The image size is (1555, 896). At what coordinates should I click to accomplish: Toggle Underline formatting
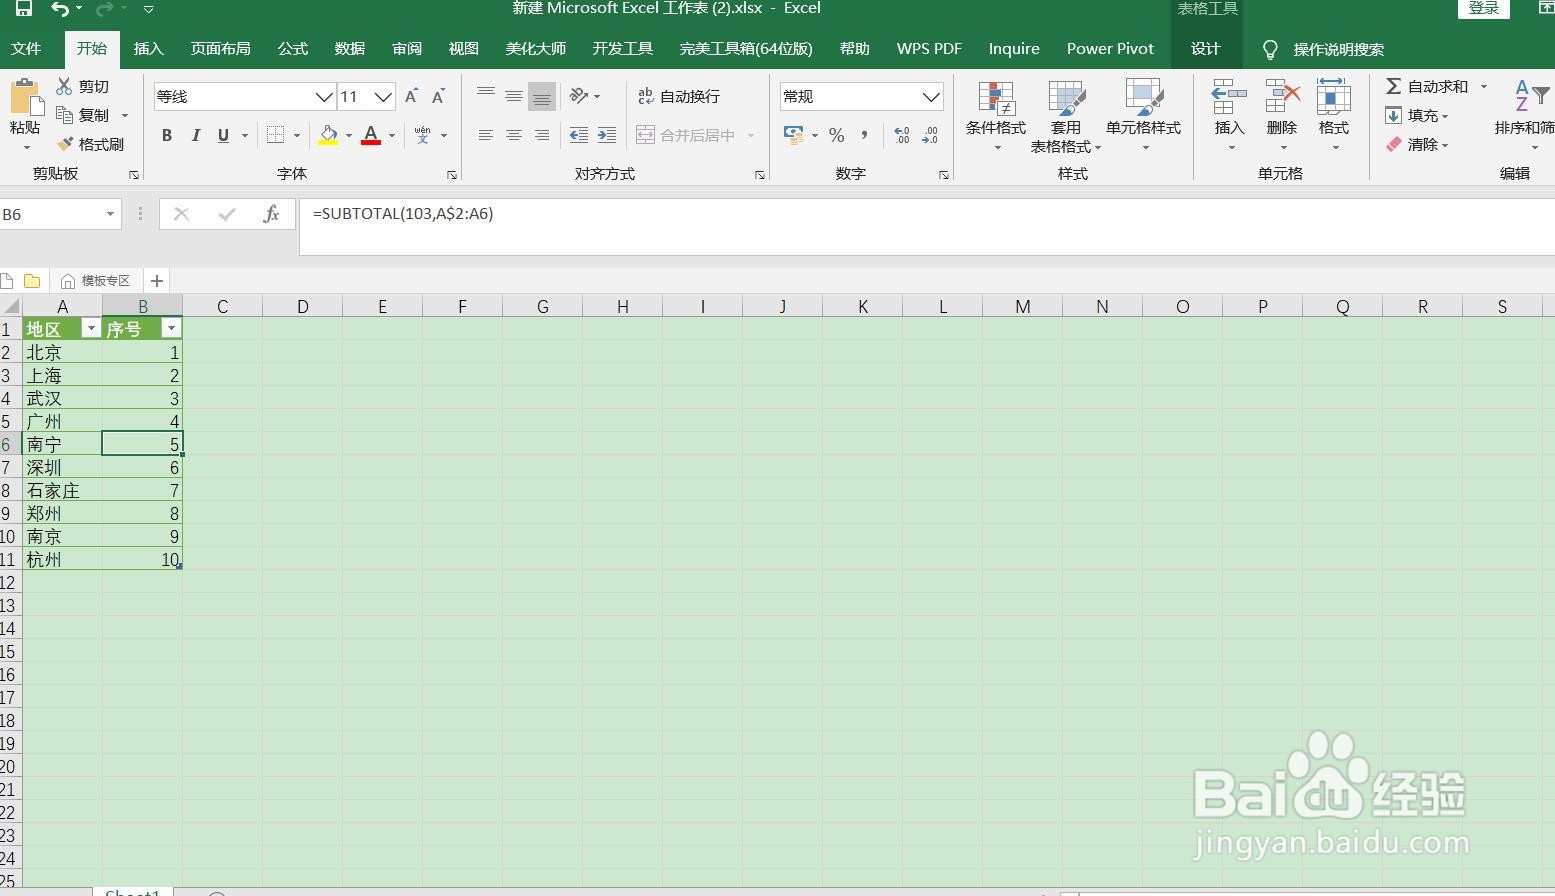pyautogui.click(x=223, y=135)
